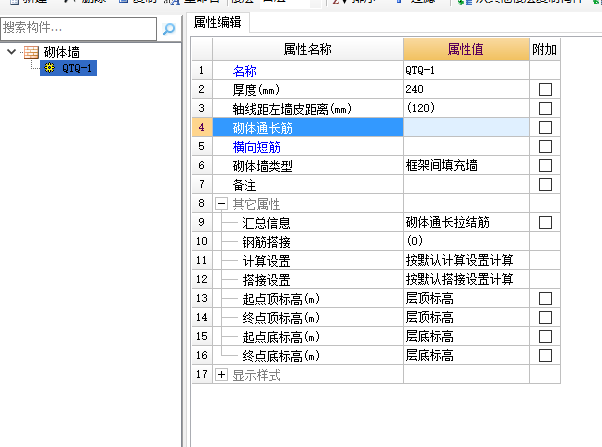
Task: Tick the 起点底标高 附加 checkbox
Action: click(x=545, y=336)
